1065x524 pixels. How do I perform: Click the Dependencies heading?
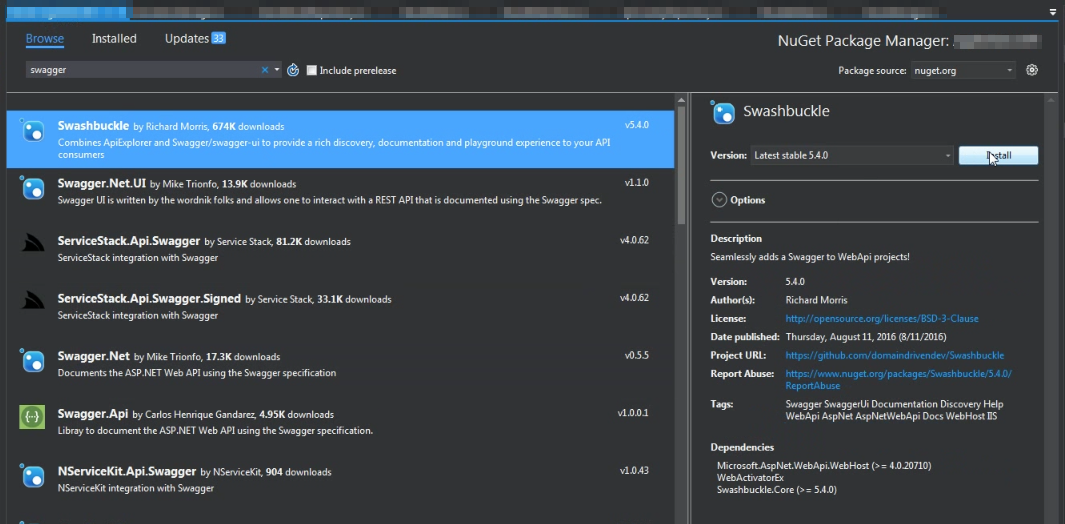click(742, 447)
